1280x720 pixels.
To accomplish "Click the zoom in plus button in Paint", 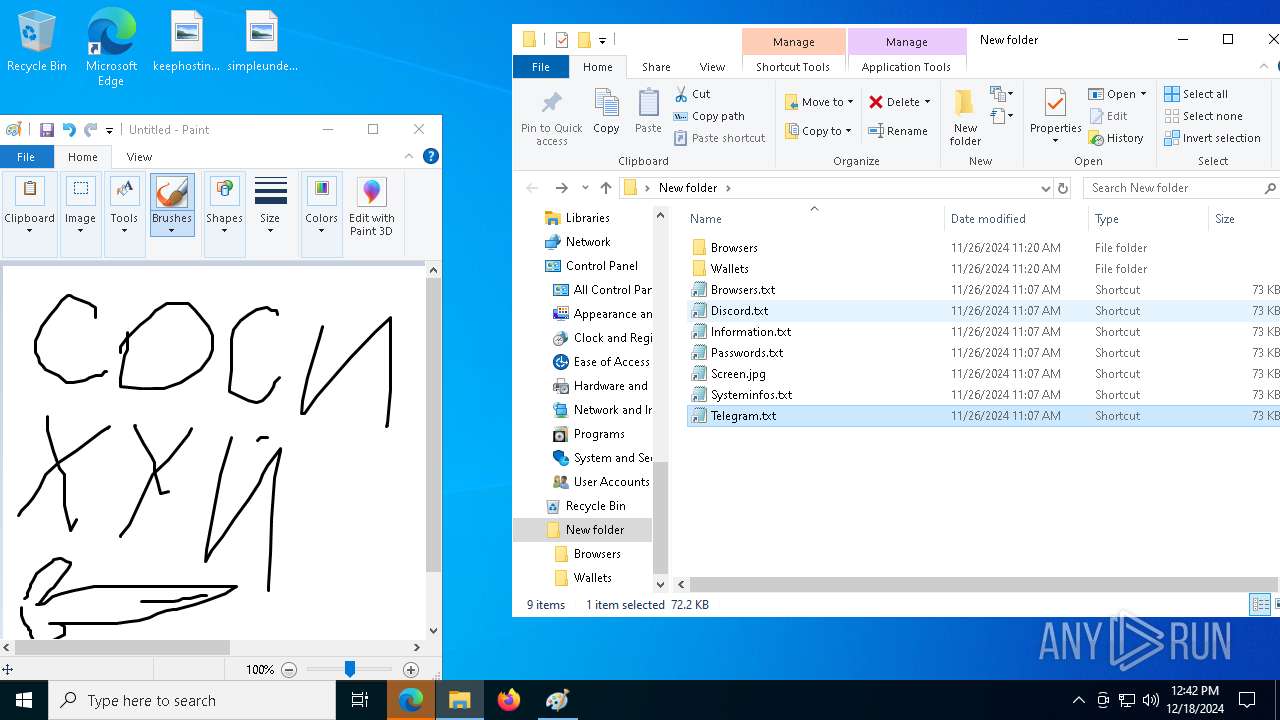I will tap(411, 670).
